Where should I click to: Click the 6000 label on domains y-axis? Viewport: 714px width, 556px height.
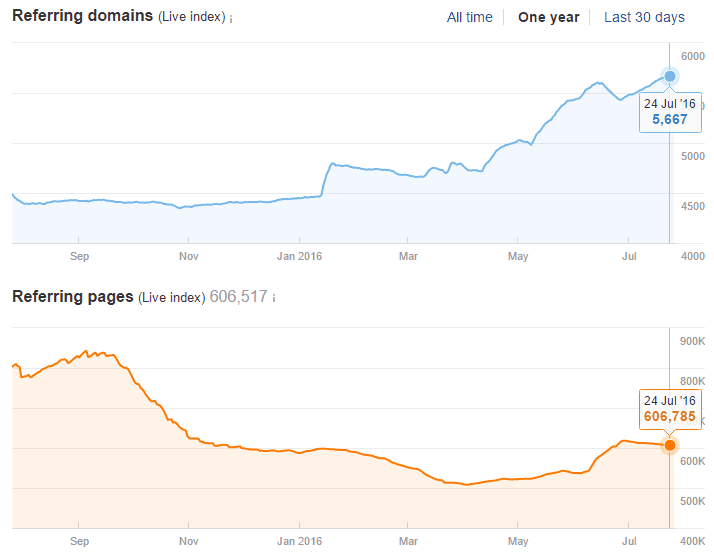coord(693,56)
